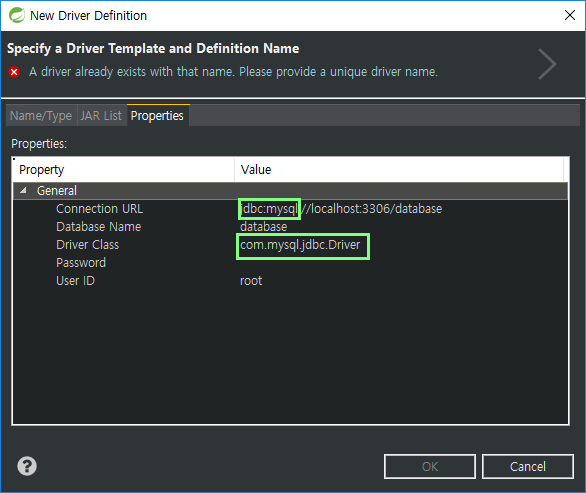This screenshot has height=493, width=586.
Task: Click the Cancel button
Action: pos(528,466)
